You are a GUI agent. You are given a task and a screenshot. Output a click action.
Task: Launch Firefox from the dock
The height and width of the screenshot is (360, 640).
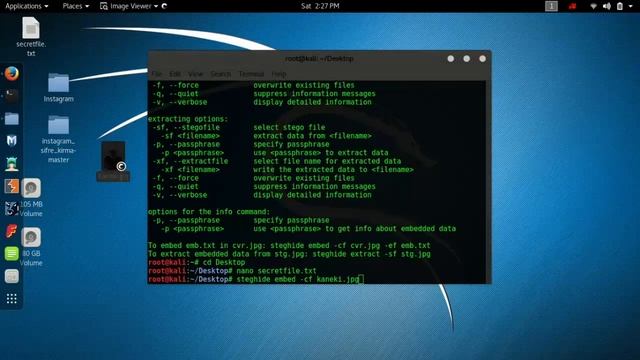click(12, 73)
